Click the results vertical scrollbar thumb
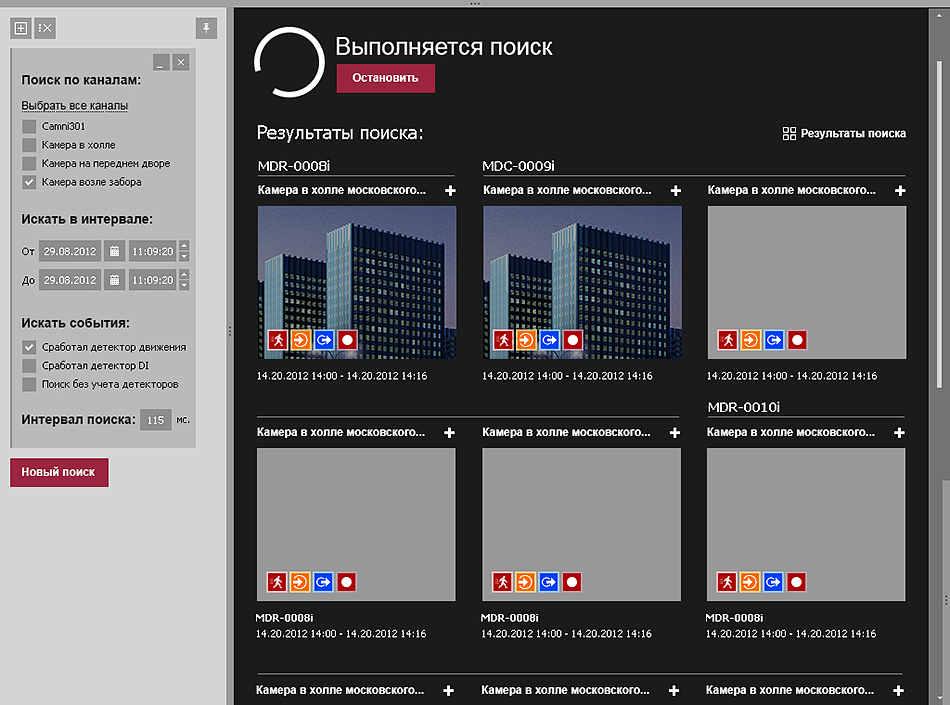This screenshot has height=705, width=950. pyautogui.click(x=940, y=224)
